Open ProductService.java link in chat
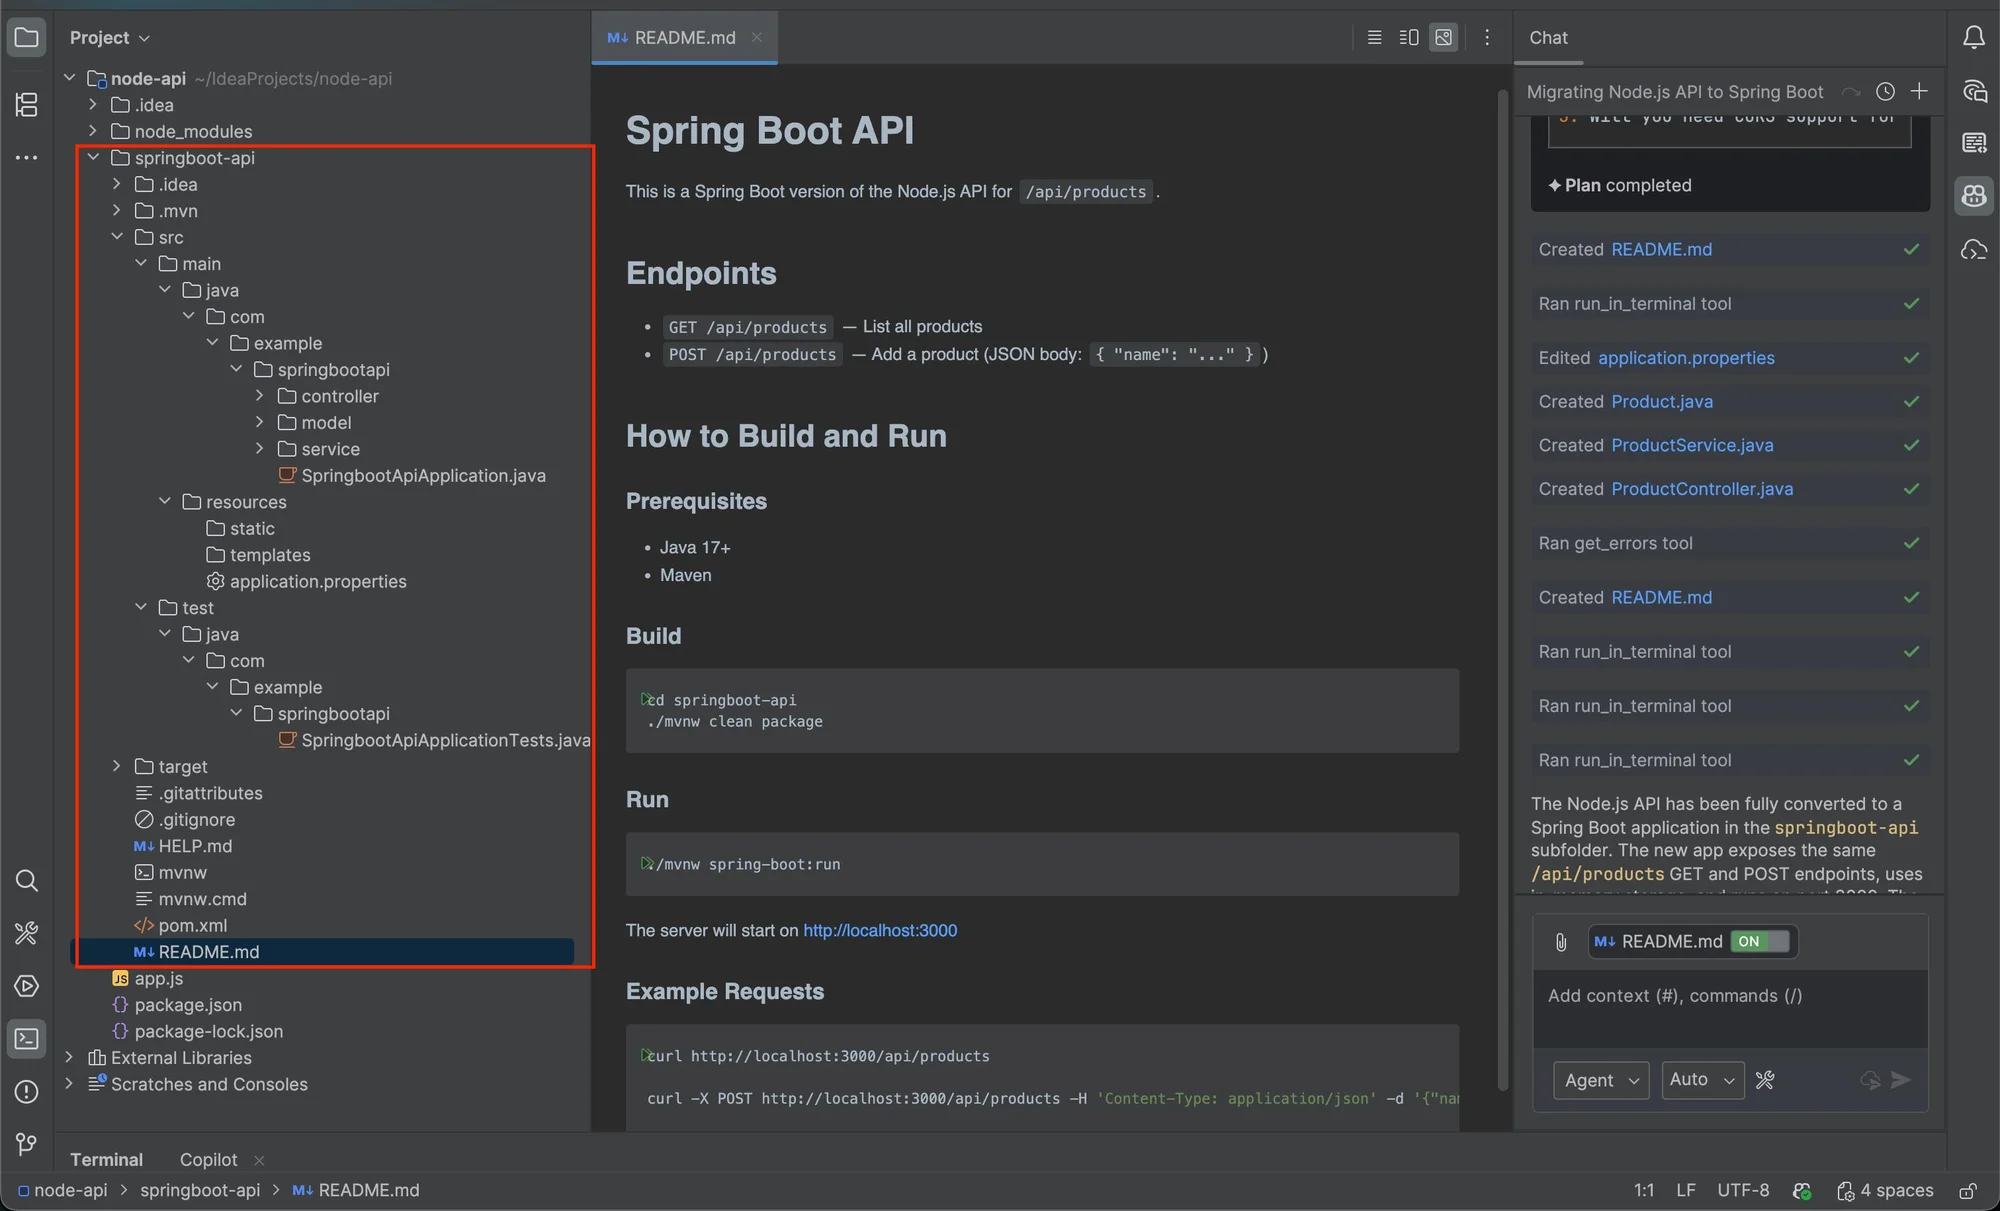The image size is (2000, 1211). point(1692,445)
